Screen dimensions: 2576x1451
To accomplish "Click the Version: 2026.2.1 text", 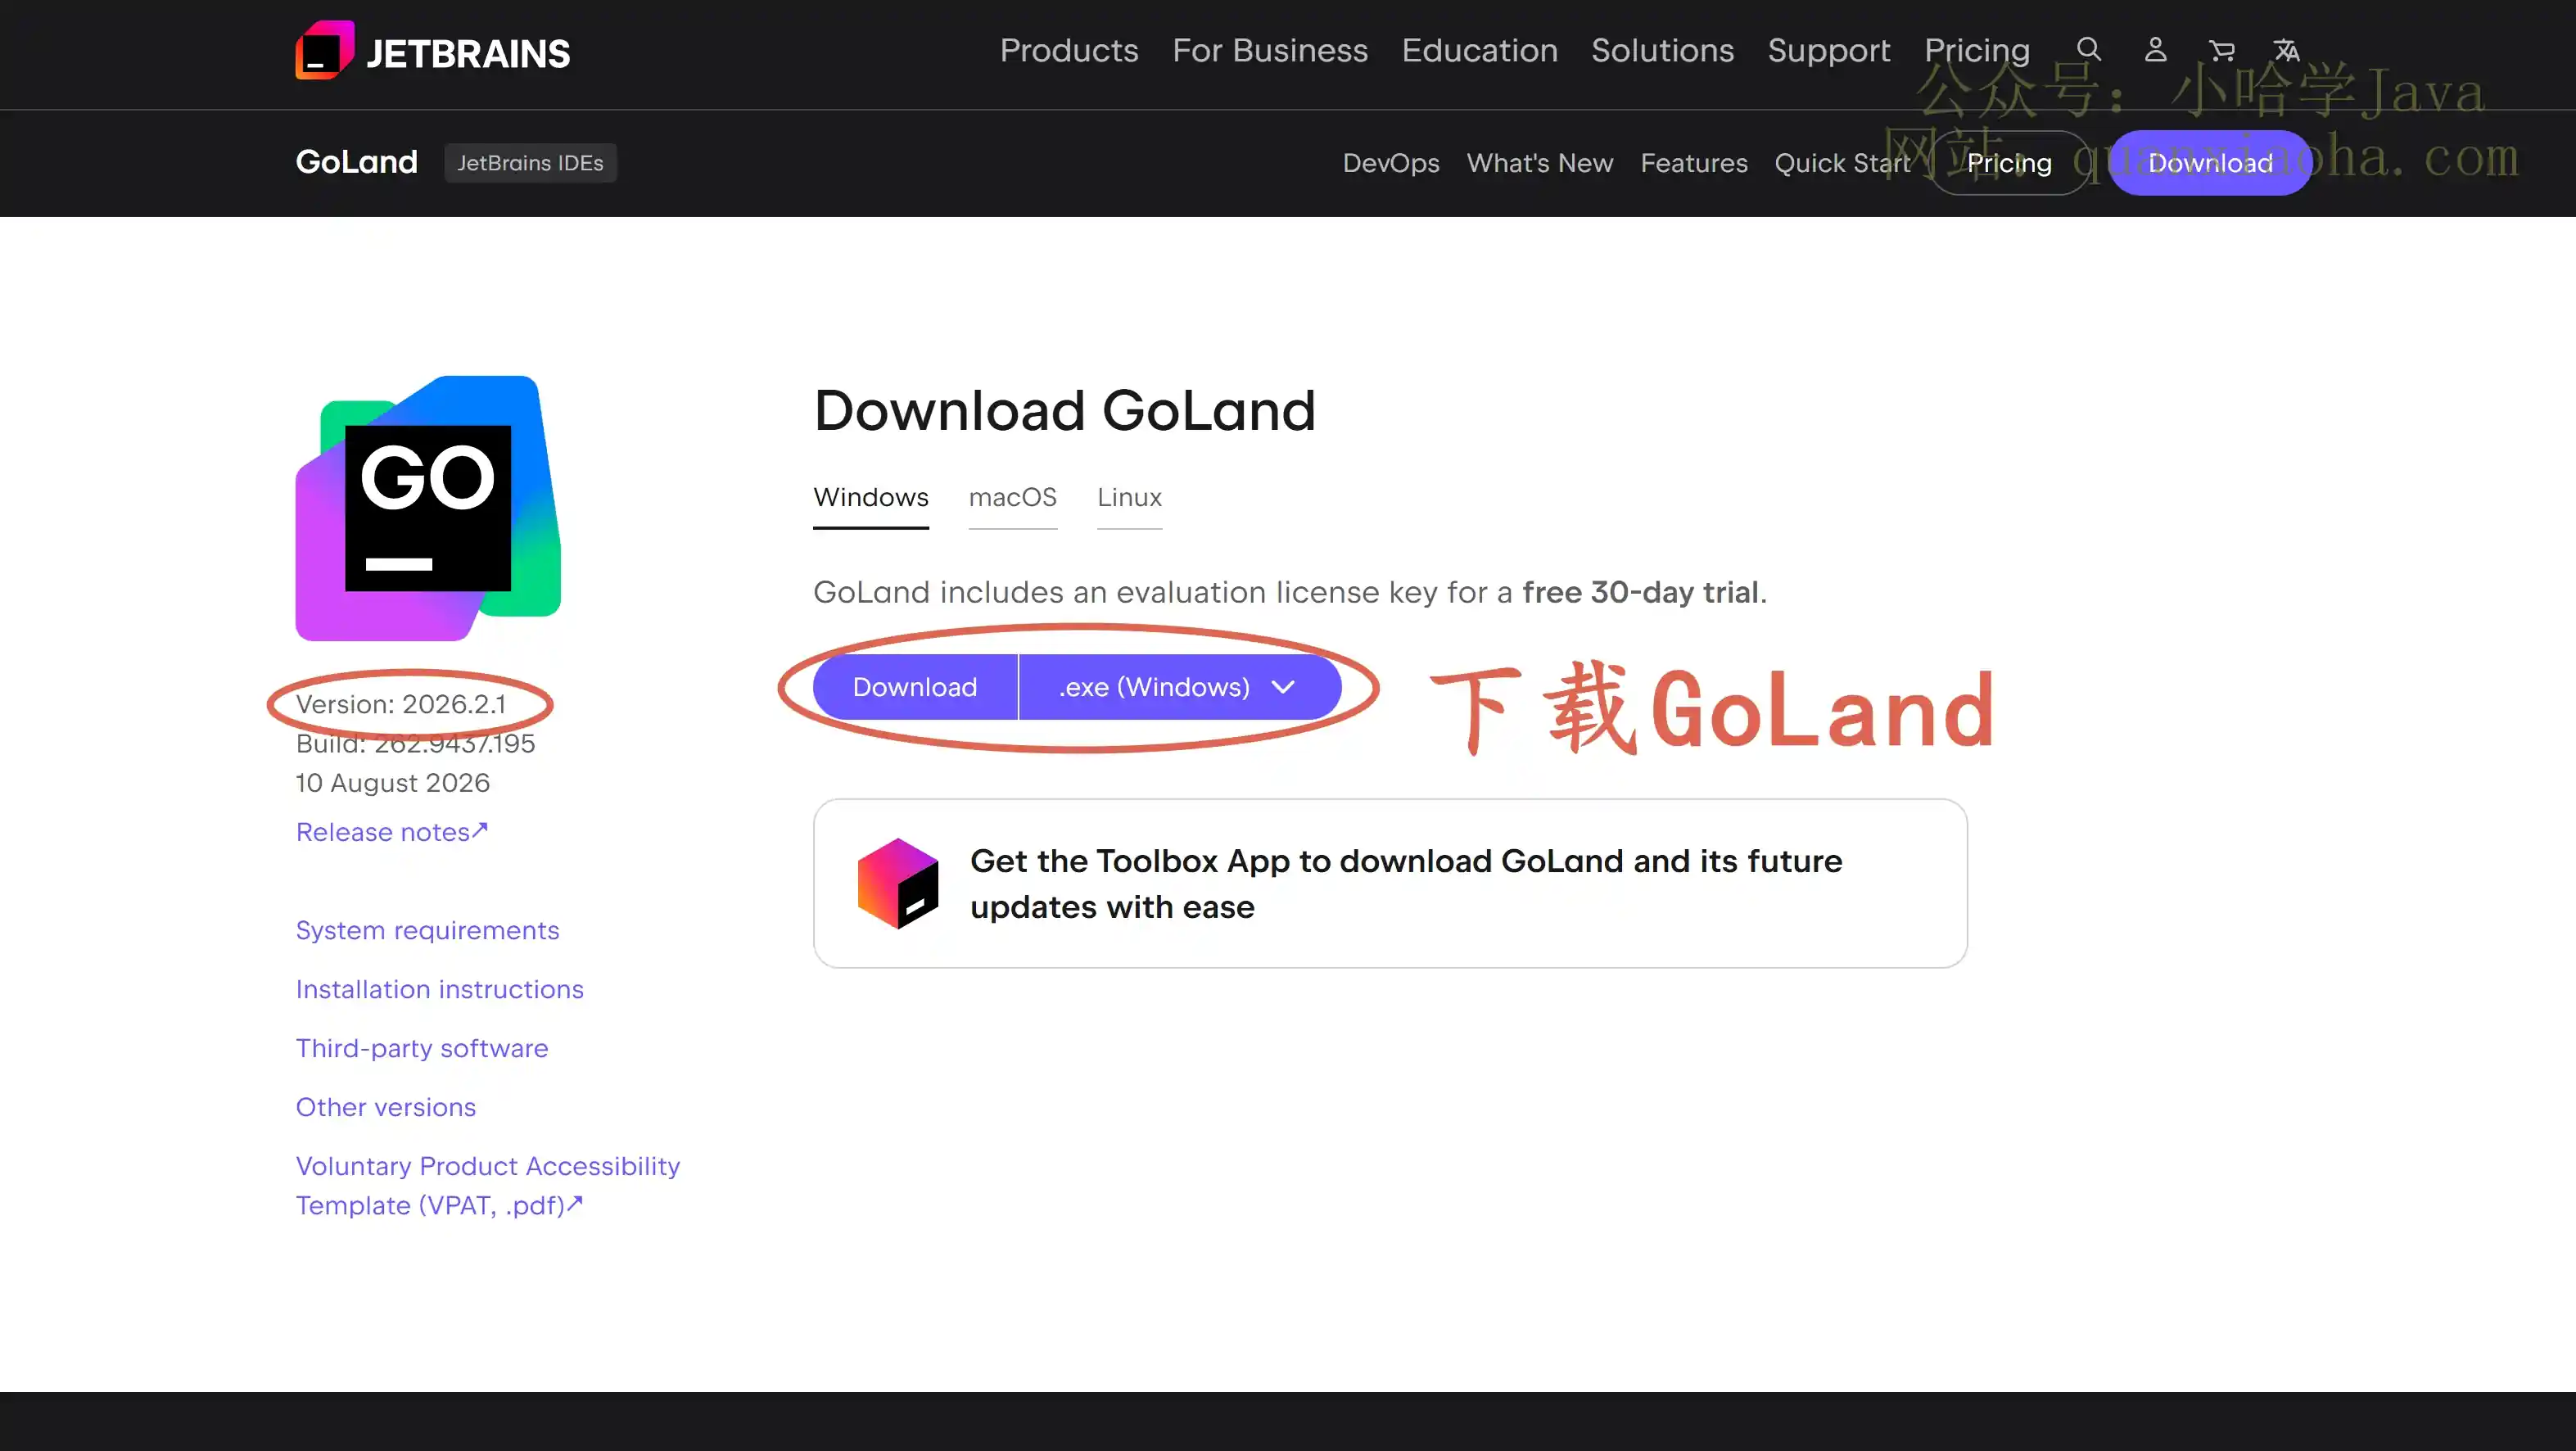I will point(400,704).
